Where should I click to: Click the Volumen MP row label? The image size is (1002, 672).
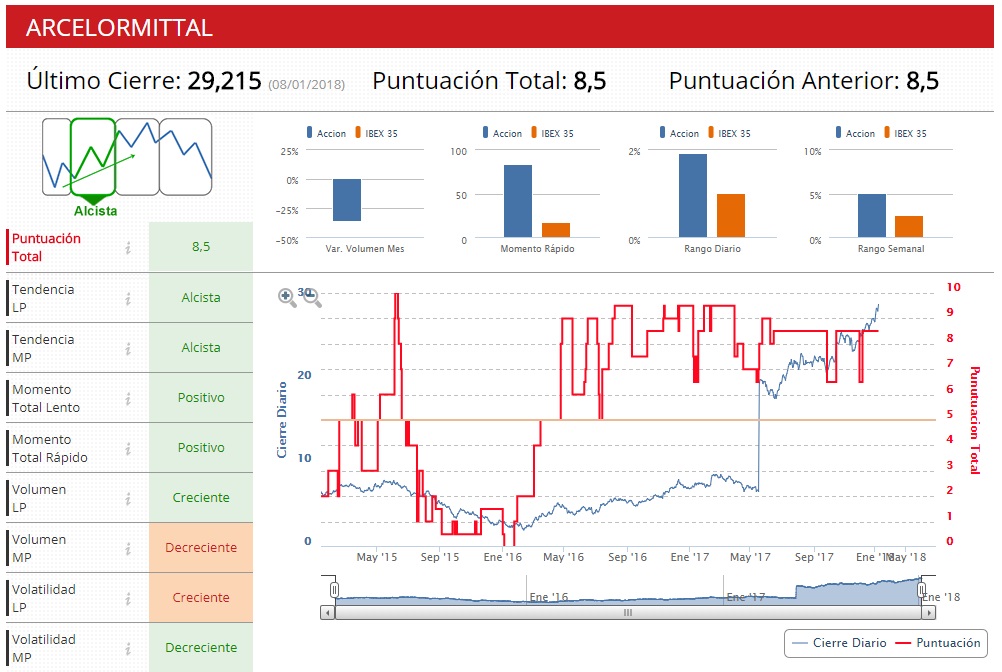39,548
